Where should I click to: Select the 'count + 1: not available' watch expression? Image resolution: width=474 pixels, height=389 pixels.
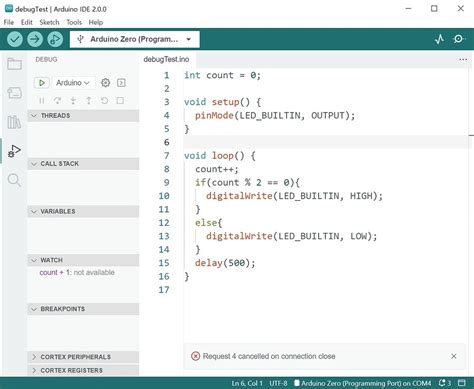coord(77,272)
